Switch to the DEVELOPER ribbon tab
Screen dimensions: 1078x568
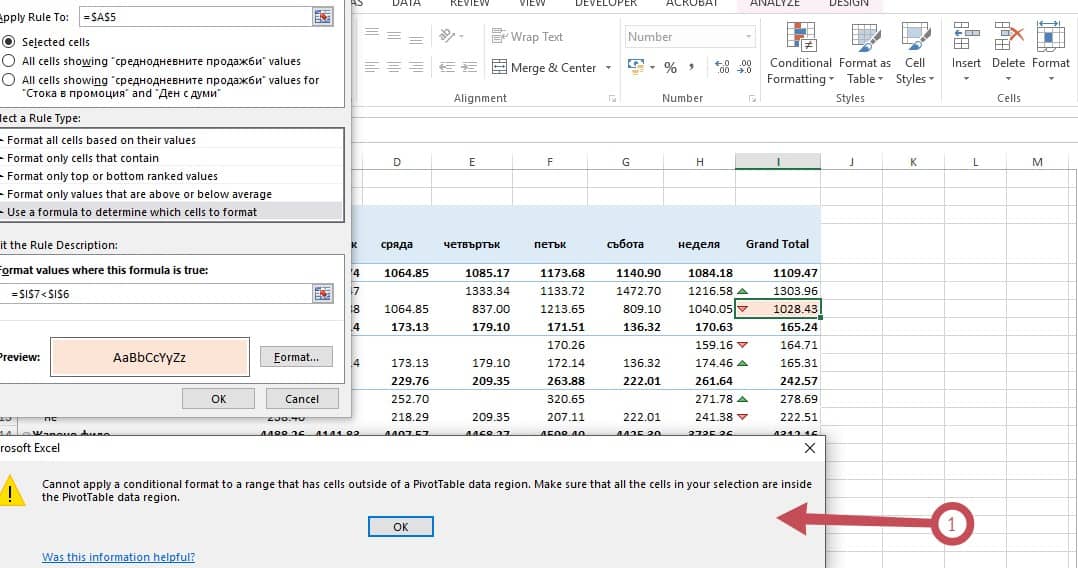[x=606, y=3]
